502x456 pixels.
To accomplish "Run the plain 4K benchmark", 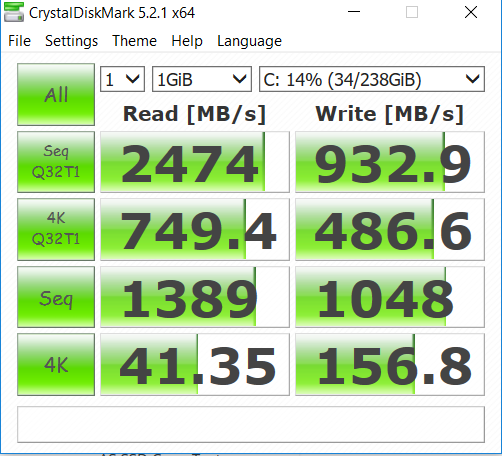I will (56, 364).
